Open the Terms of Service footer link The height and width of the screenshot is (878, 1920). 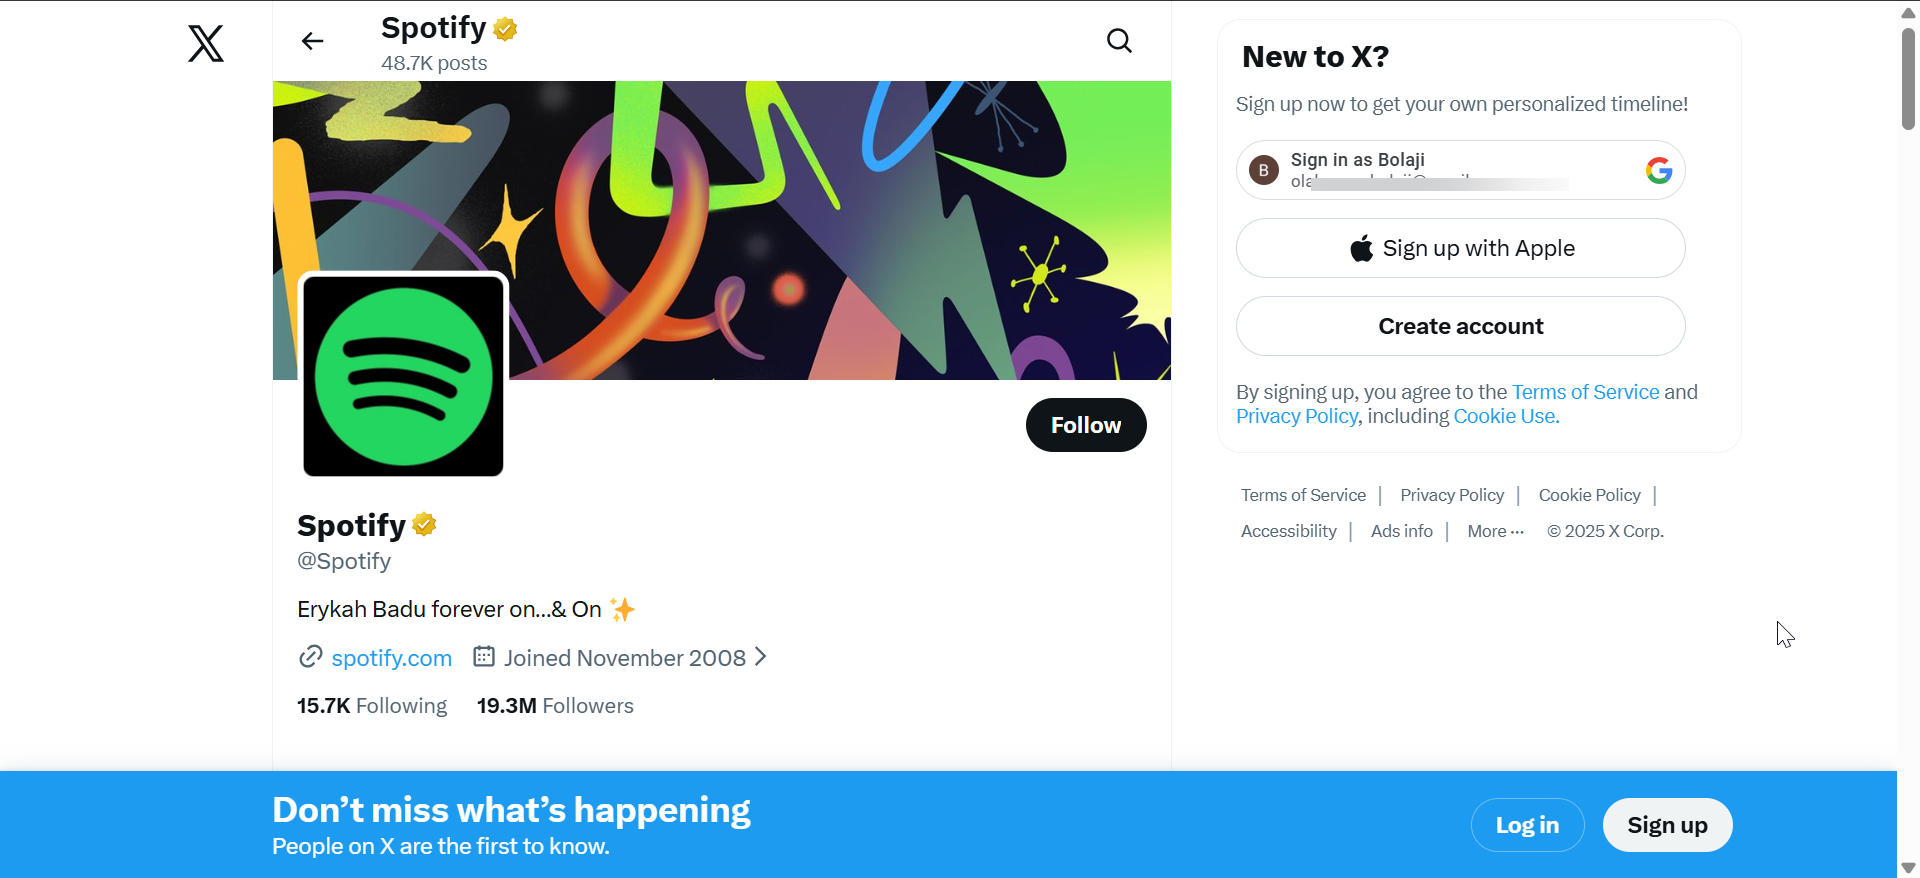click(1303, 496)
